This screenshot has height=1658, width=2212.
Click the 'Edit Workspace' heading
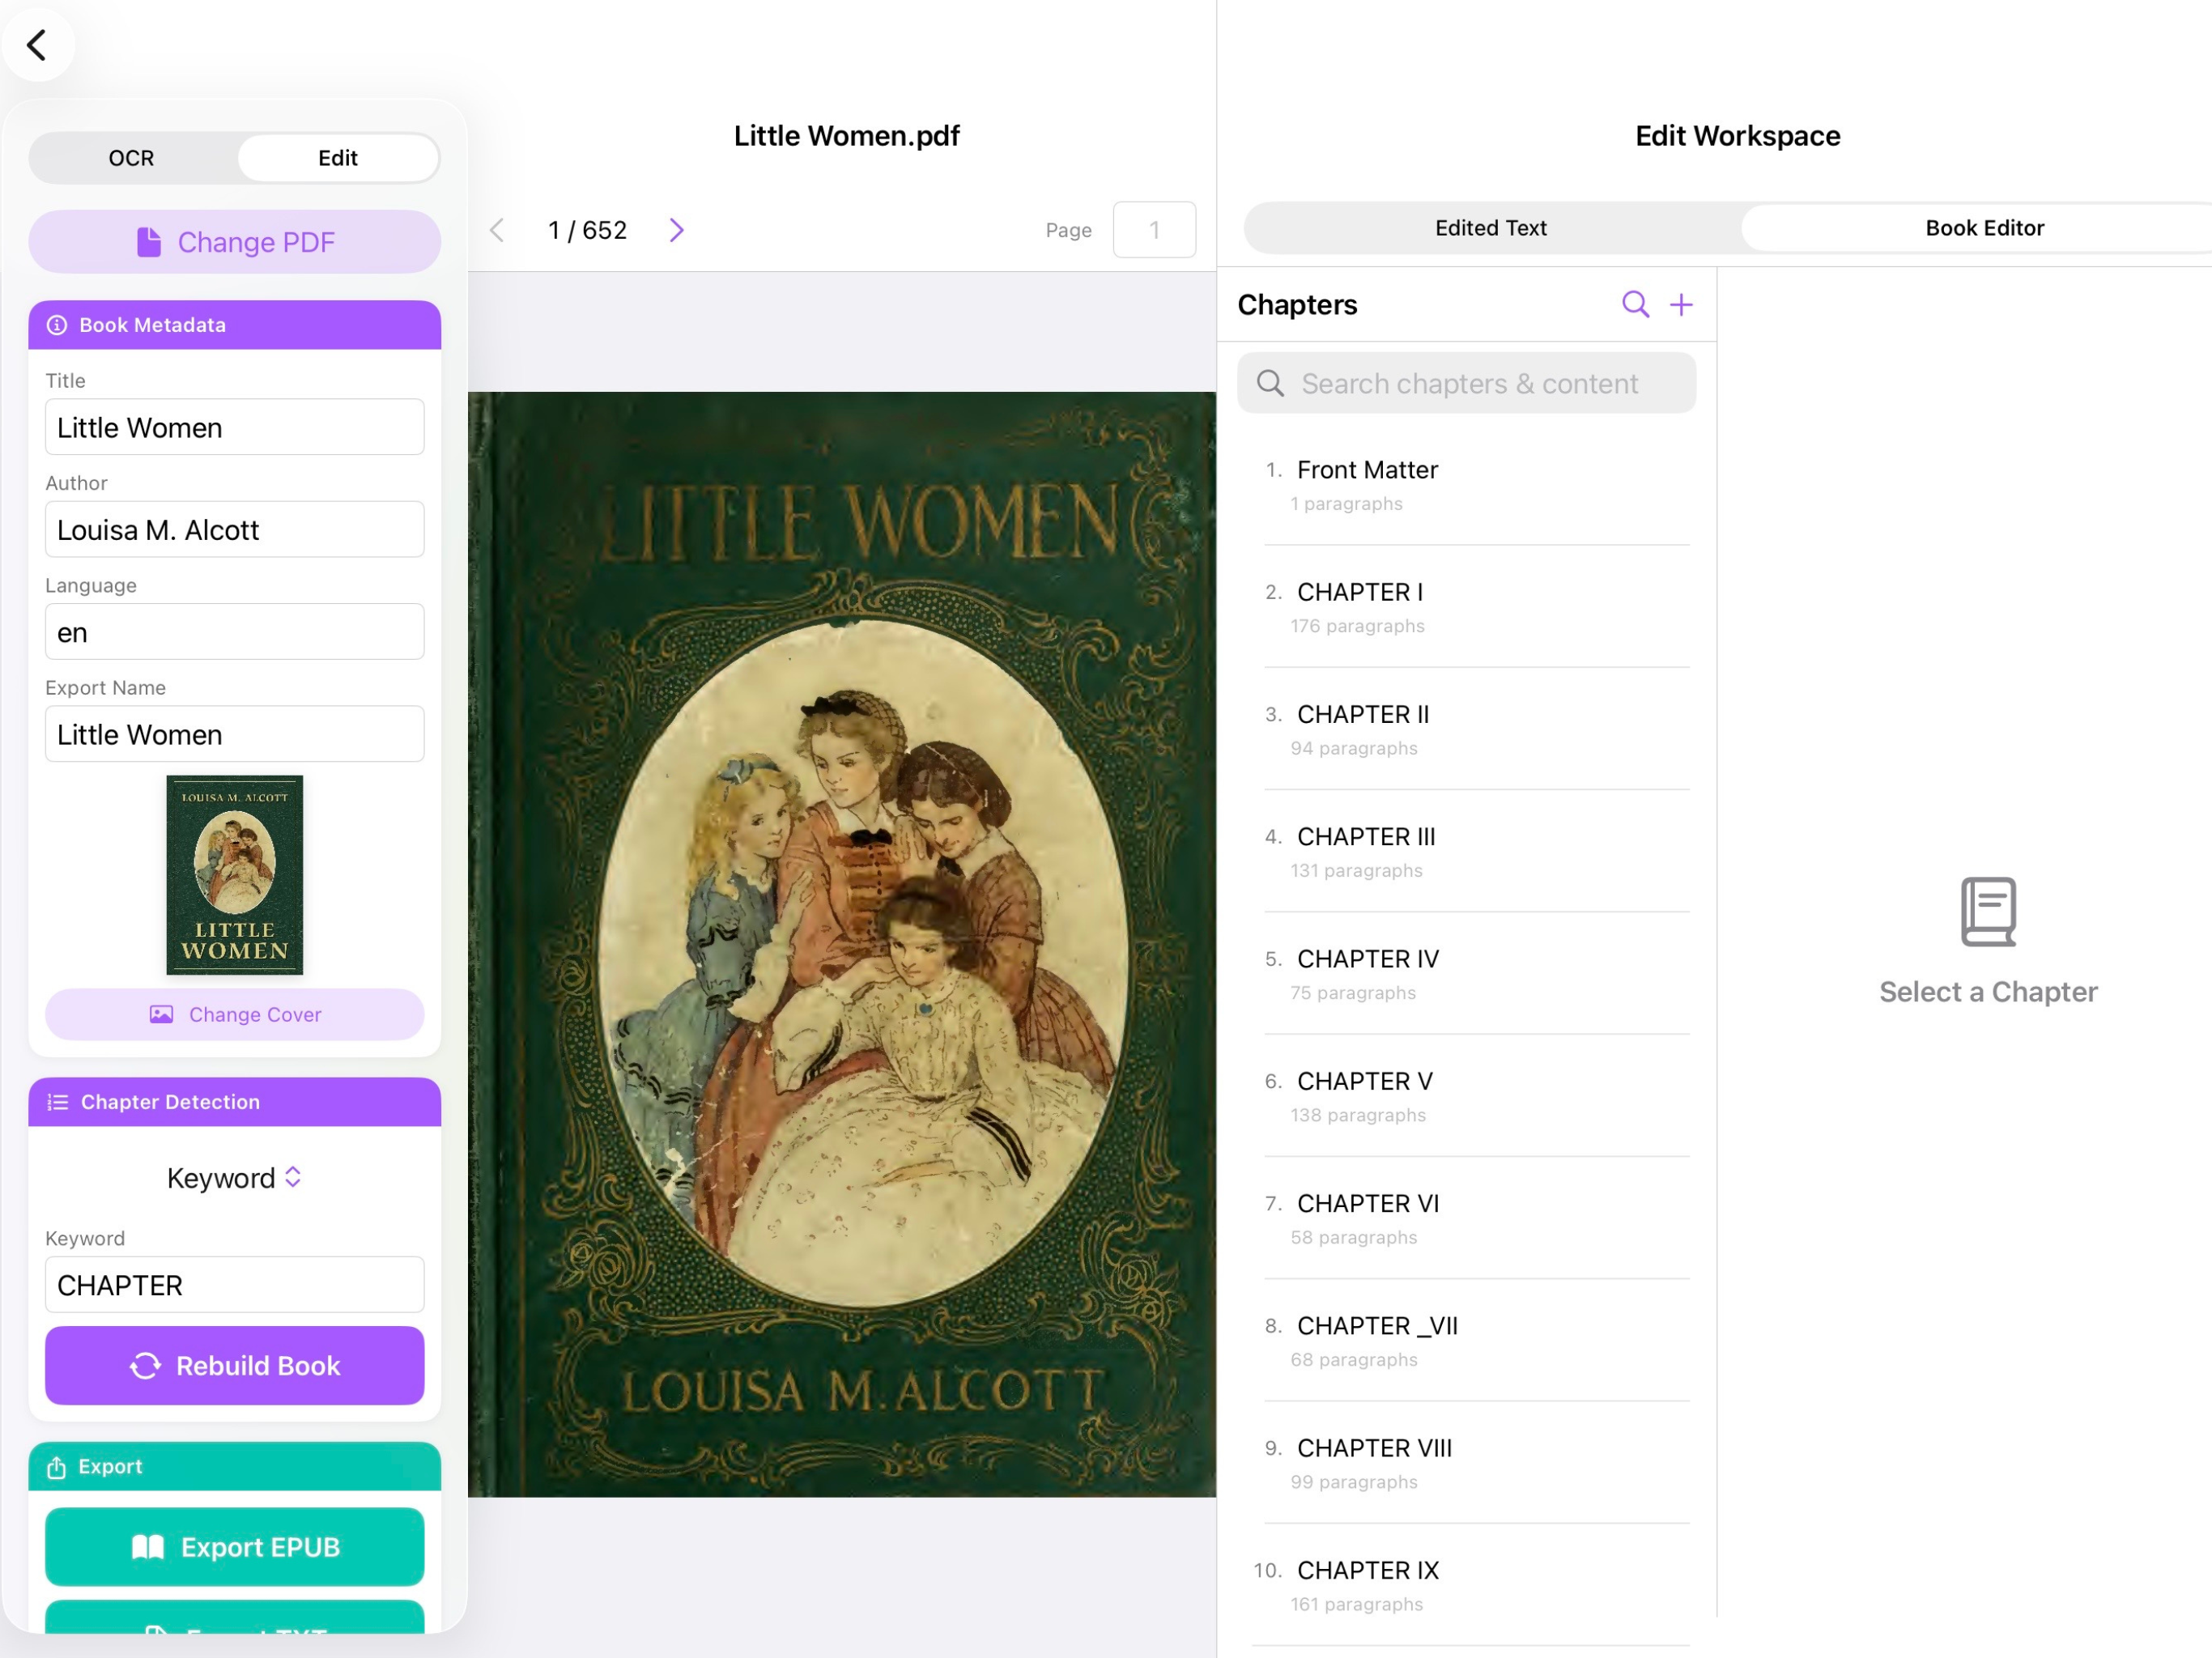[x=1737, y=136]
